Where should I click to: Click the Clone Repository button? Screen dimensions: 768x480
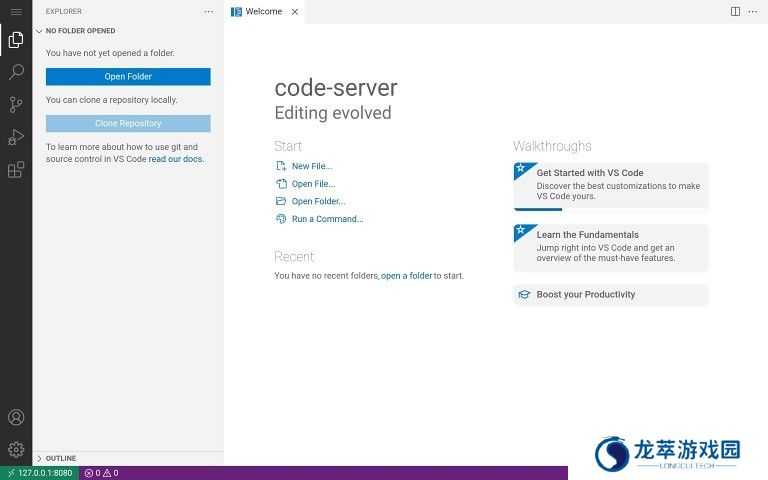128,123
